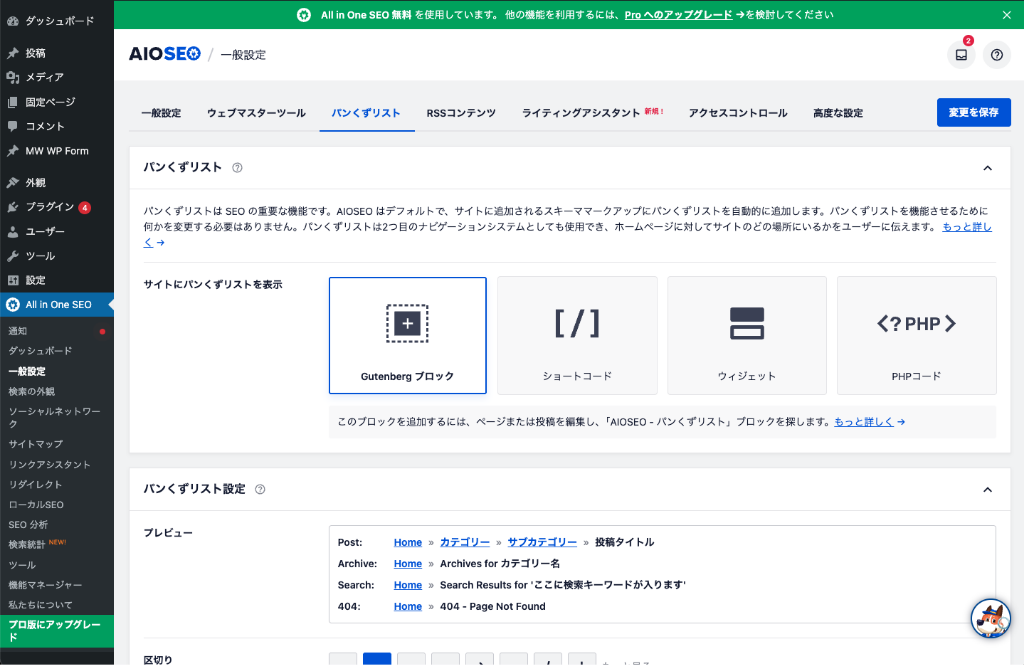
Task: Click Home link in the Archive preview row
Action: (x=408, y=564)
